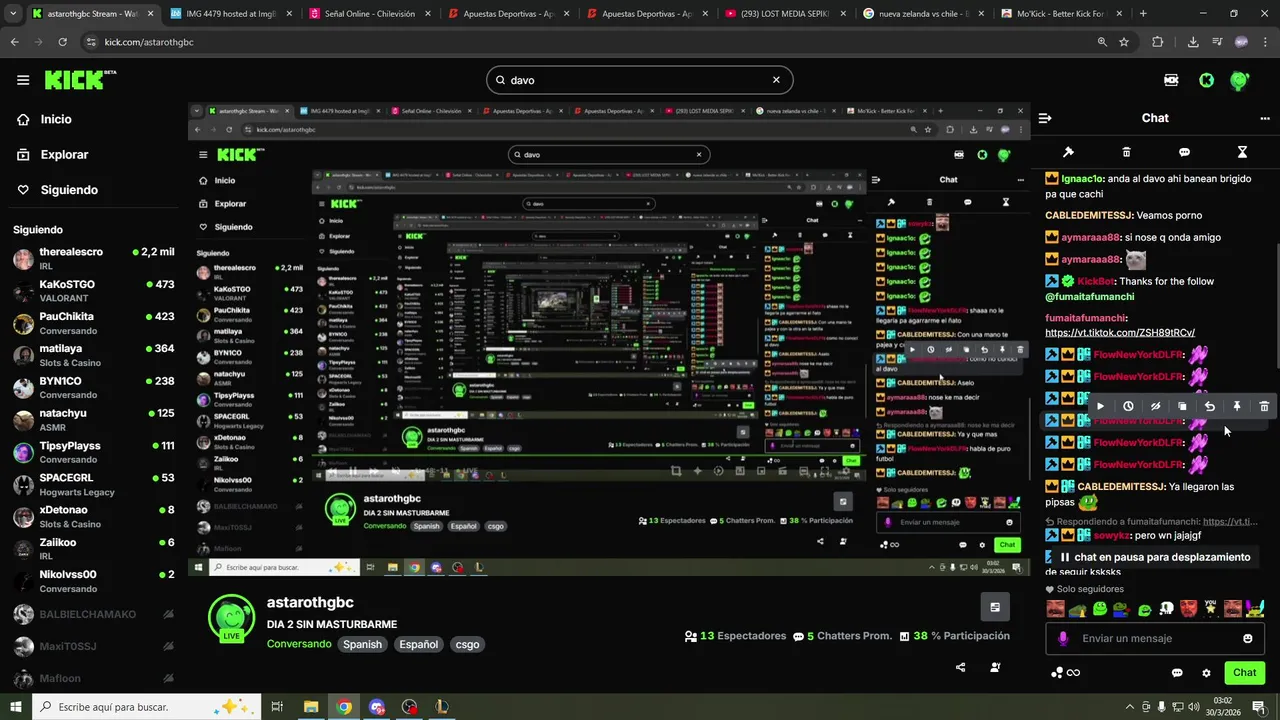
Task: Click the green K badge icon in top bar
Action: pos(1206,80)
